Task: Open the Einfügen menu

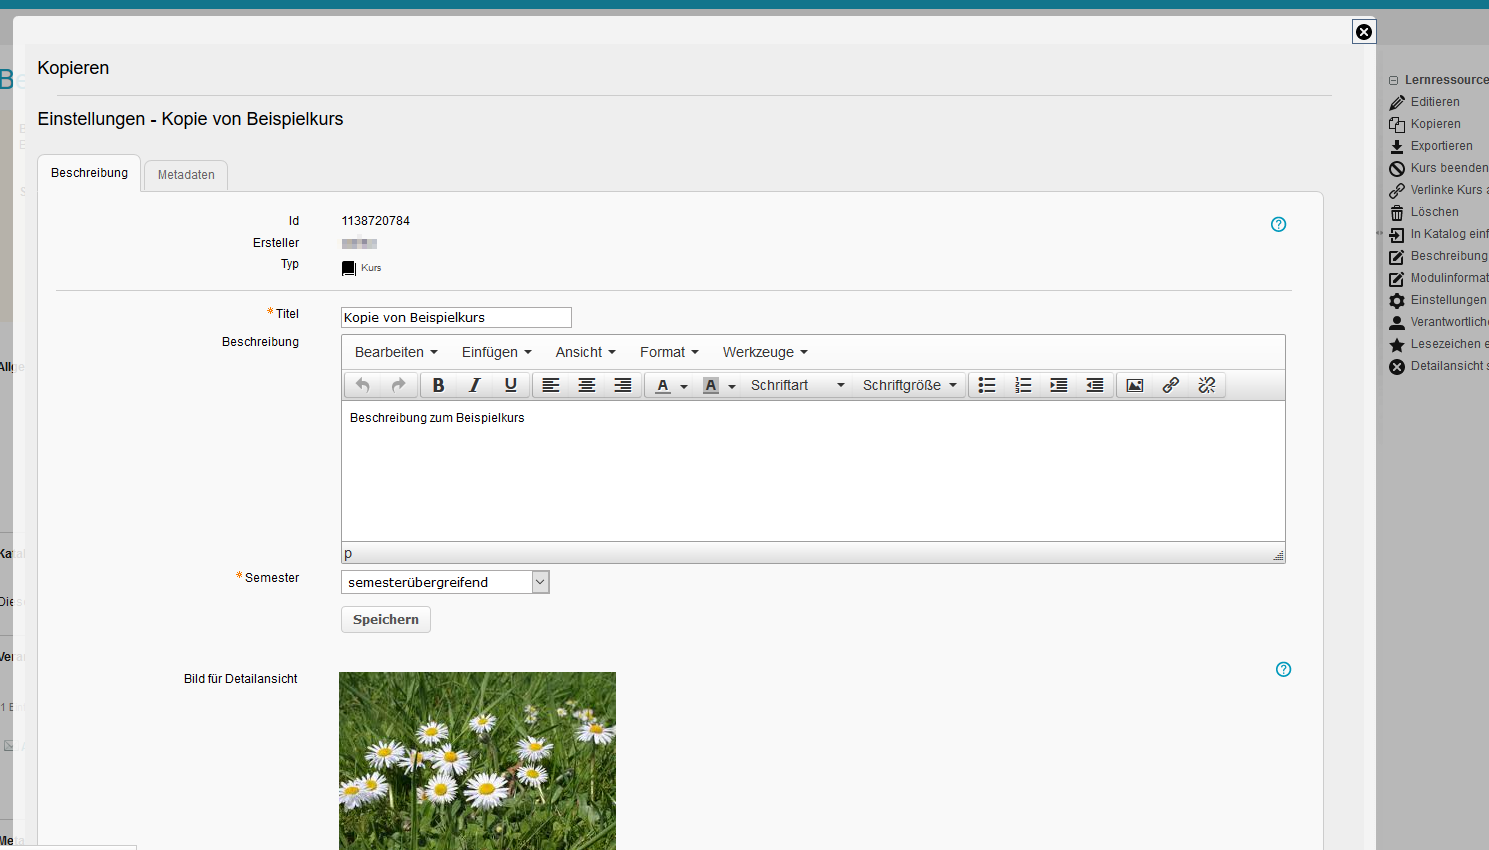Action: 496,352
